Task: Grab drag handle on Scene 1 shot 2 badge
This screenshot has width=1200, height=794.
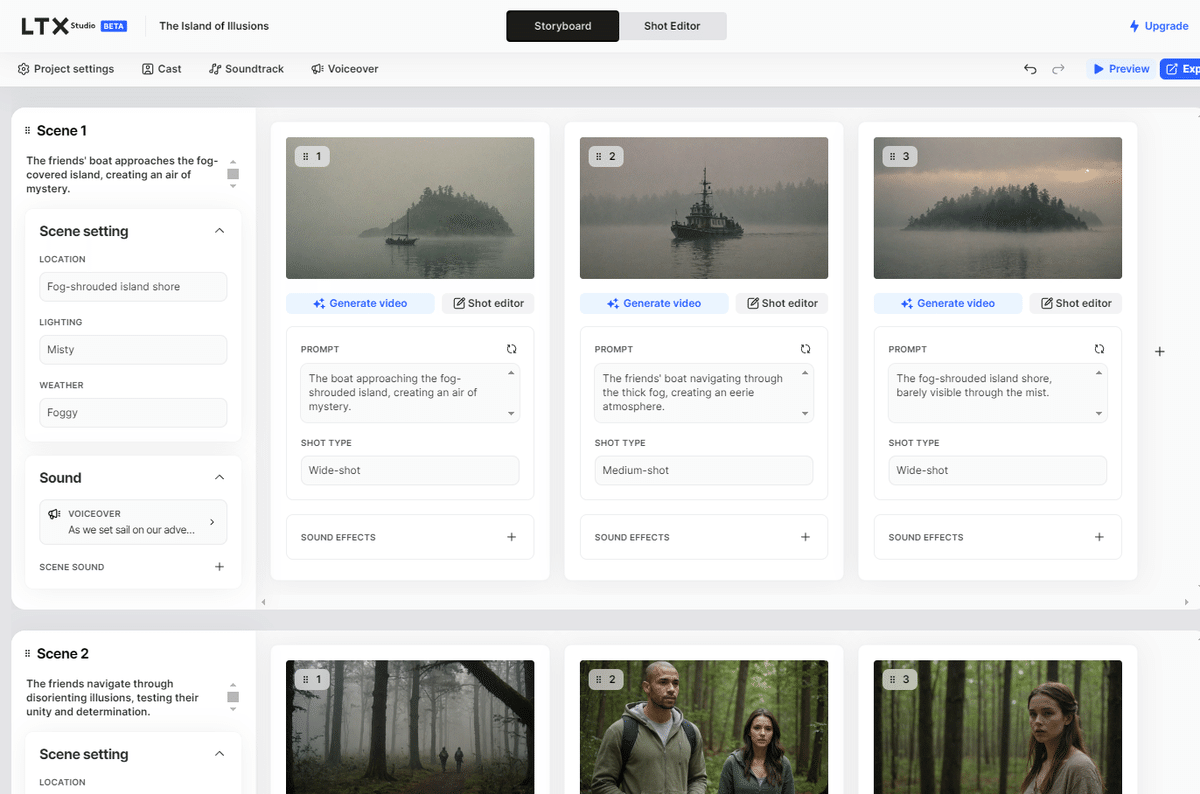Action: pyautogui.click(x=600, y=157)
